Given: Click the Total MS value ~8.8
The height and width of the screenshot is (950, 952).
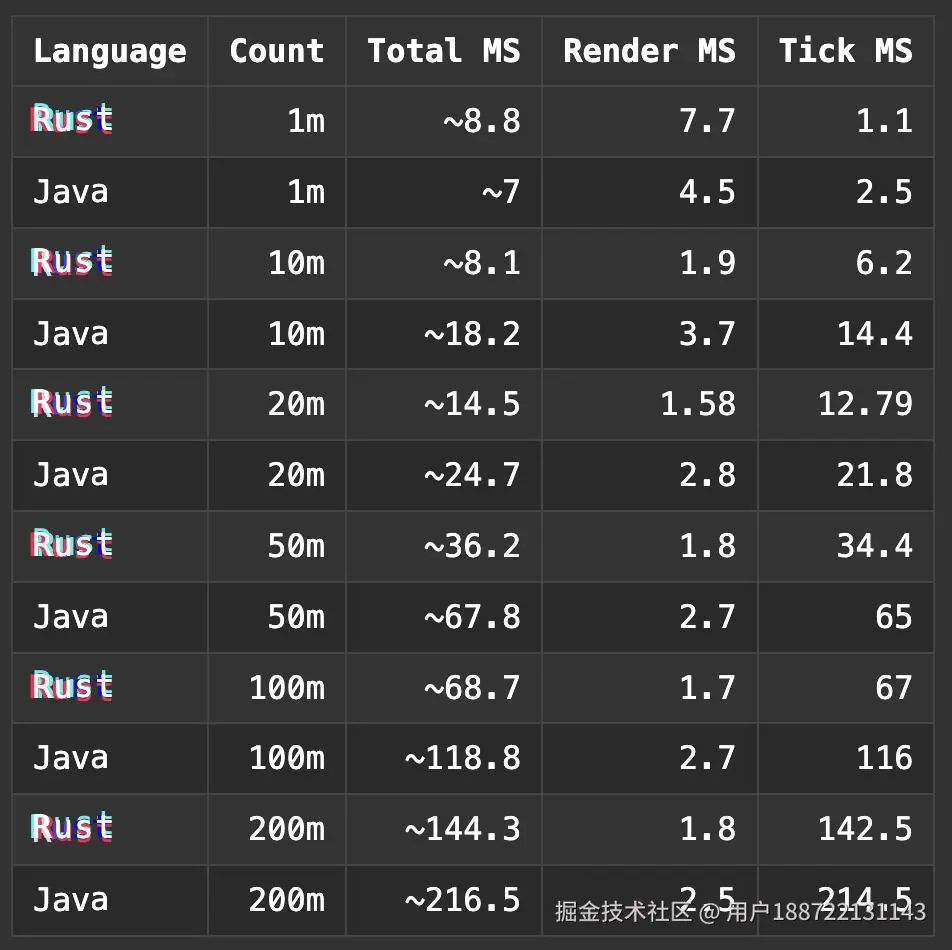Looking at the screenshot, I should point(482,121).
